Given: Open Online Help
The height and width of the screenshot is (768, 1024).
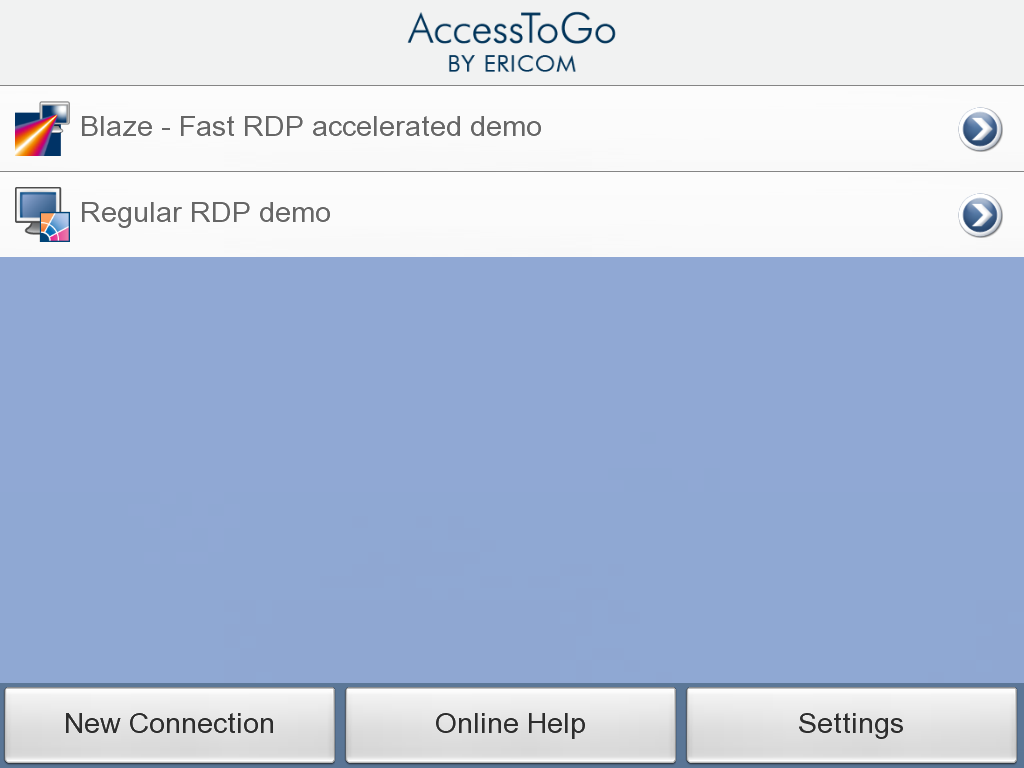Looking at the screenshot, I should tap(511, 724).
